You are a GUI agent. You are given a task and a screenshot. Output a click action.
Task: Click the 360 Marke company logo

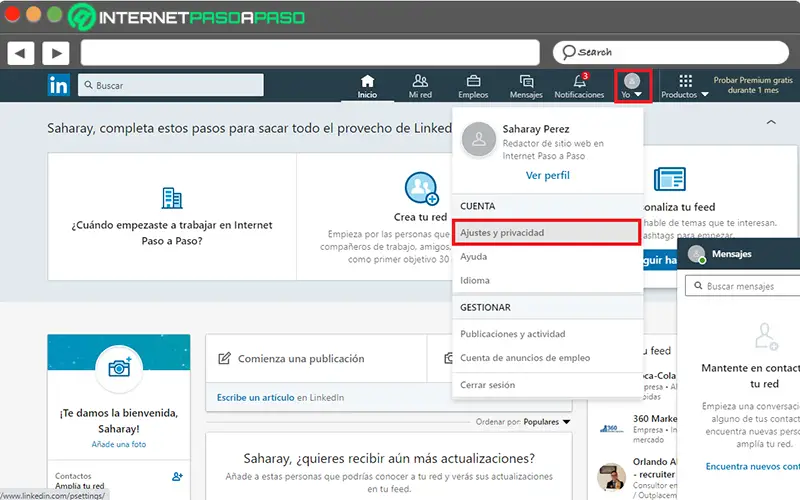tap(612, 429)
